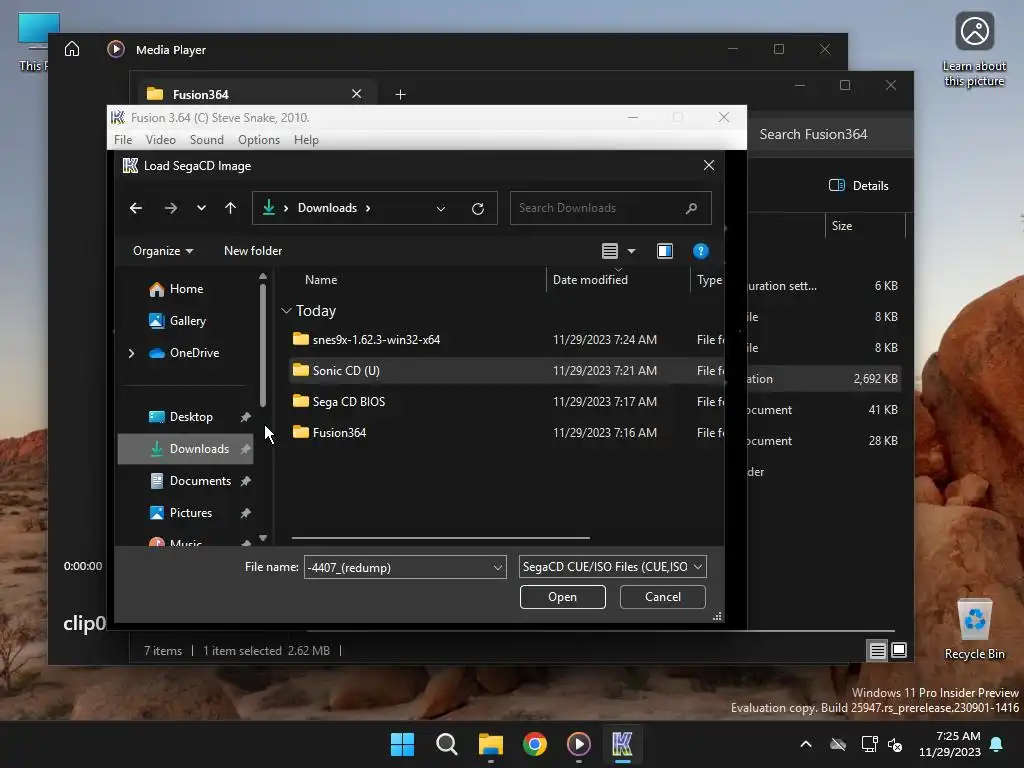Open recent locations chevron beside forward arrow
1024x768 pixels.
(x=201, y=208)
